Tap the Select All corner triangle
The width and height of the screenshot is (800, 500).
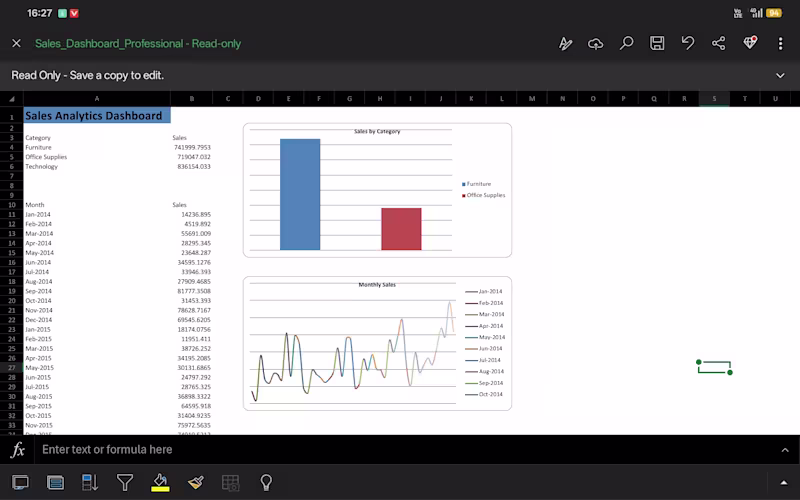(x=11, y=99)
